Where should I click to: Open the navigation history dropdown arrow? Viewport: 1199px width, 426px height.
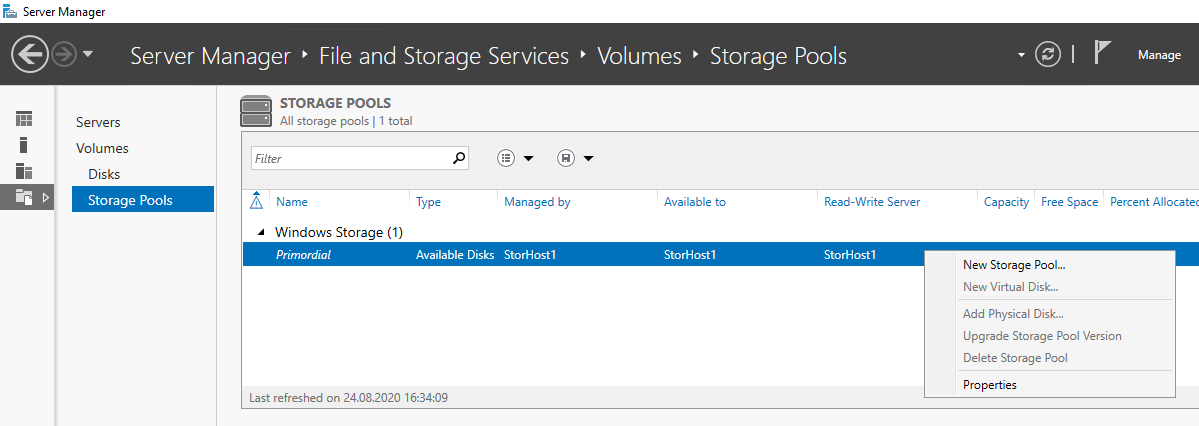click(88, 54)
